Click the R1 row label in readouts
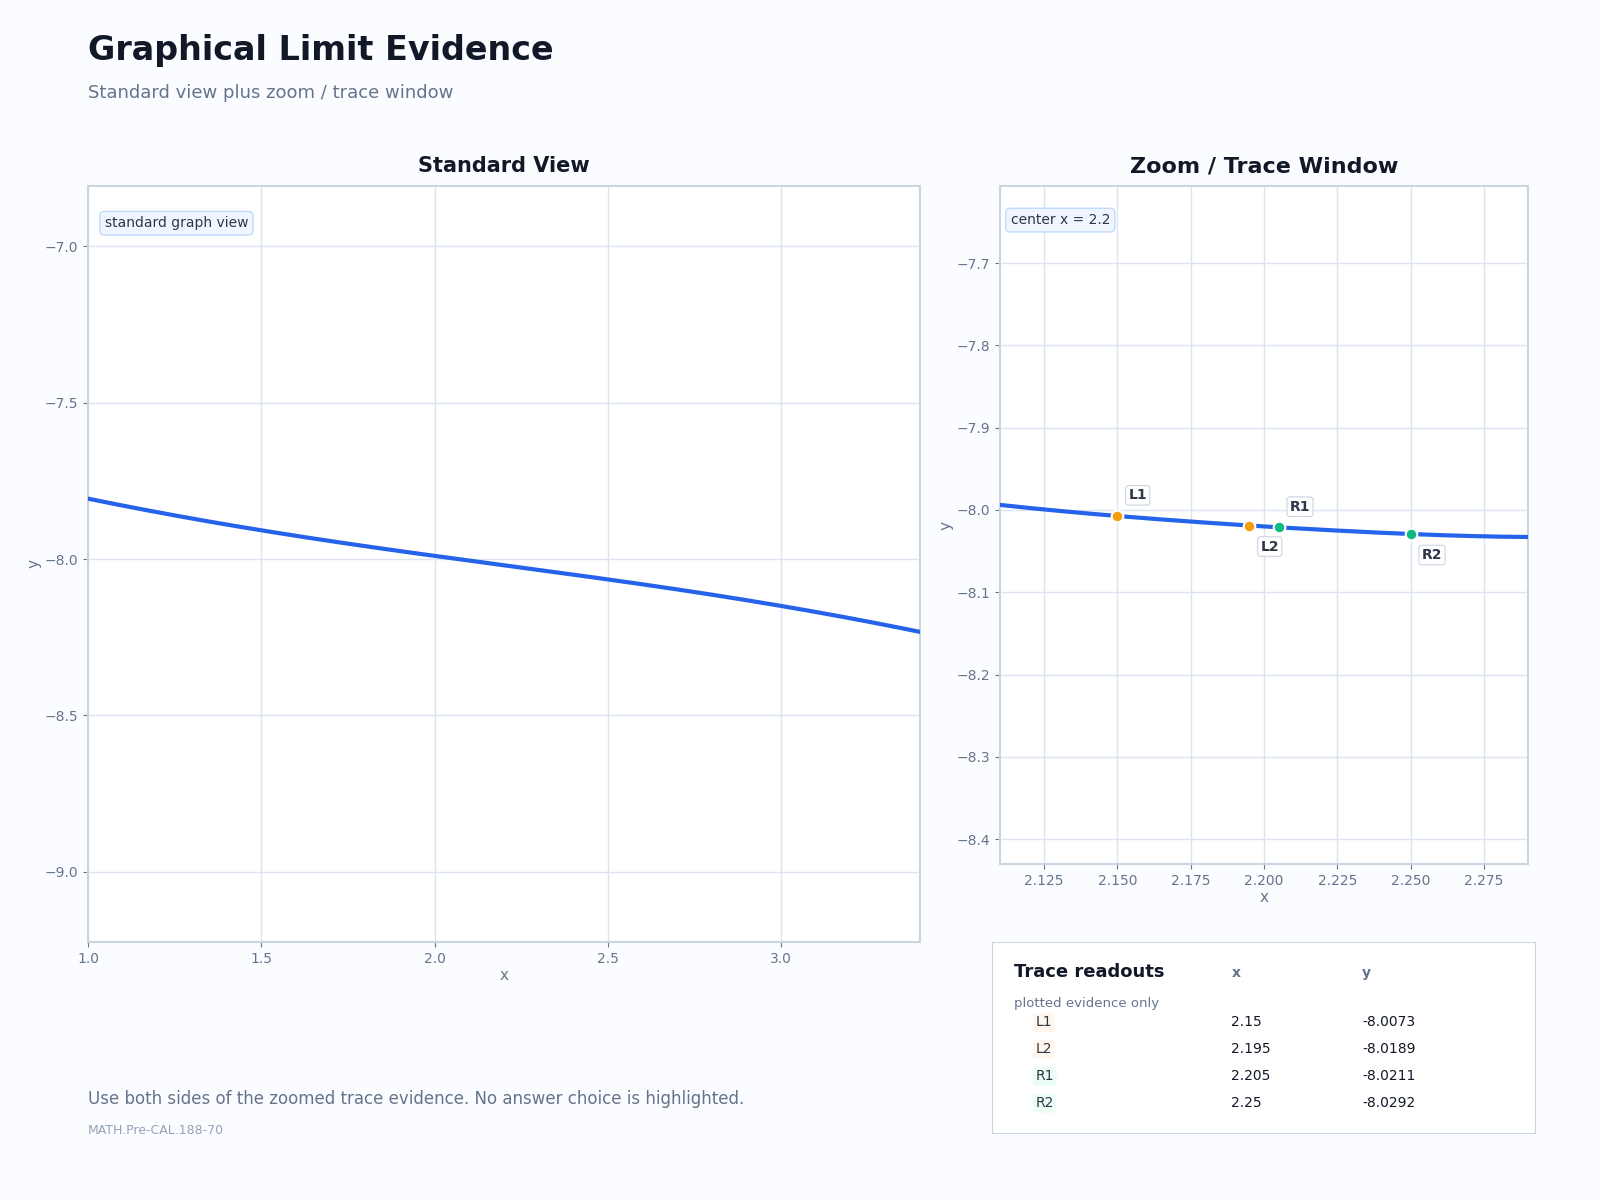This screenshot has height=1200, width=1600. (x=1044, y=1076)
